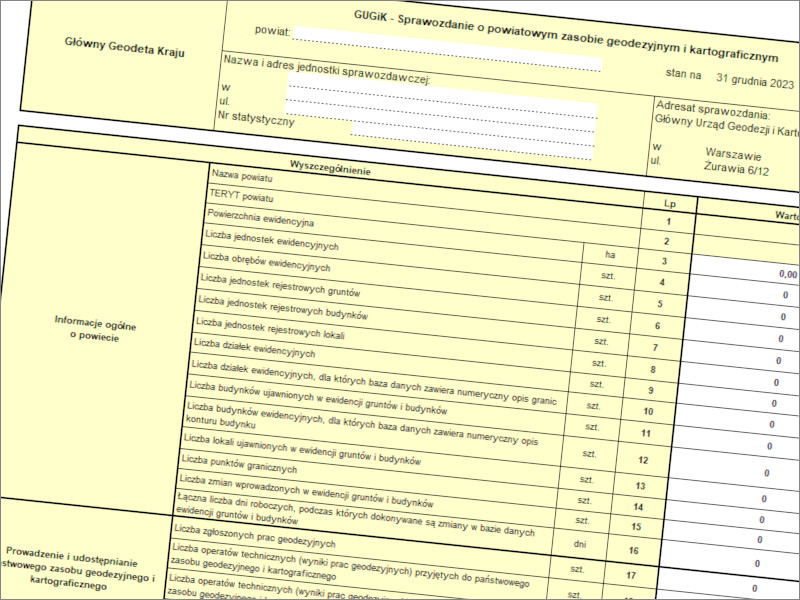Click row number 10 cell

click(x=648, y=411)
